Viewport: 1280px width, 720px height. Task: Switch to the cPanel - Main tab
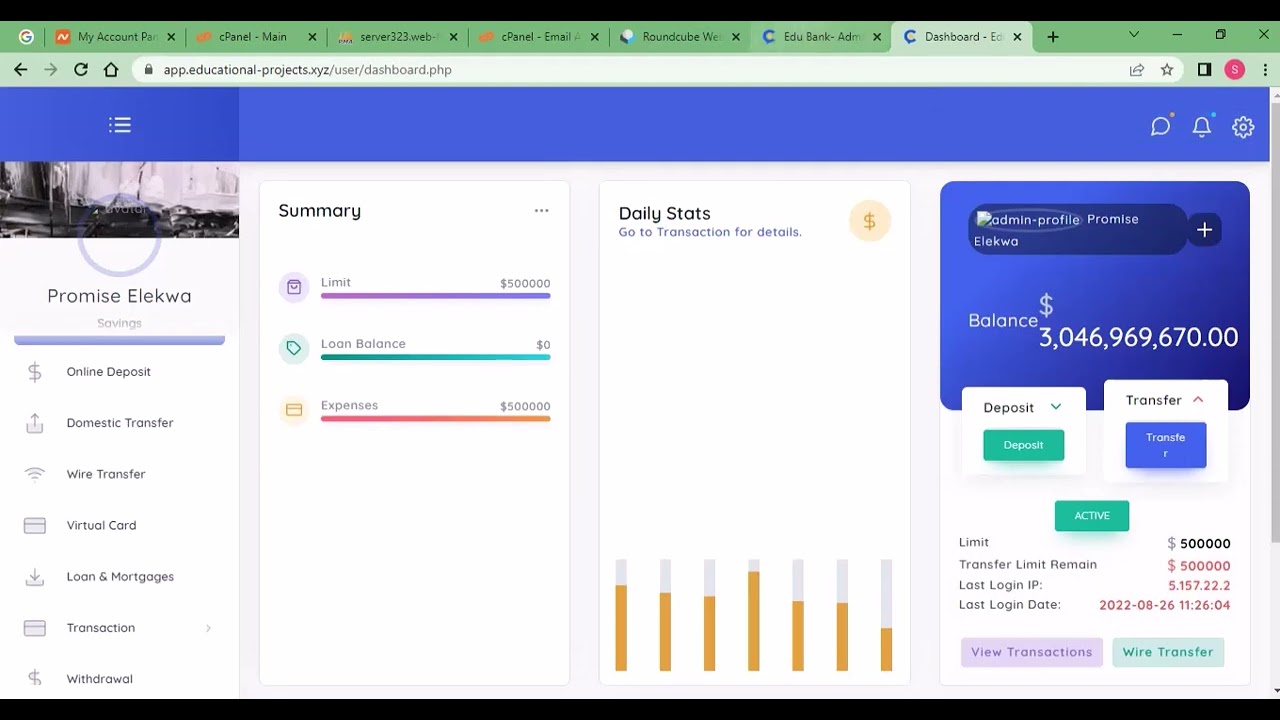(256, 37)
